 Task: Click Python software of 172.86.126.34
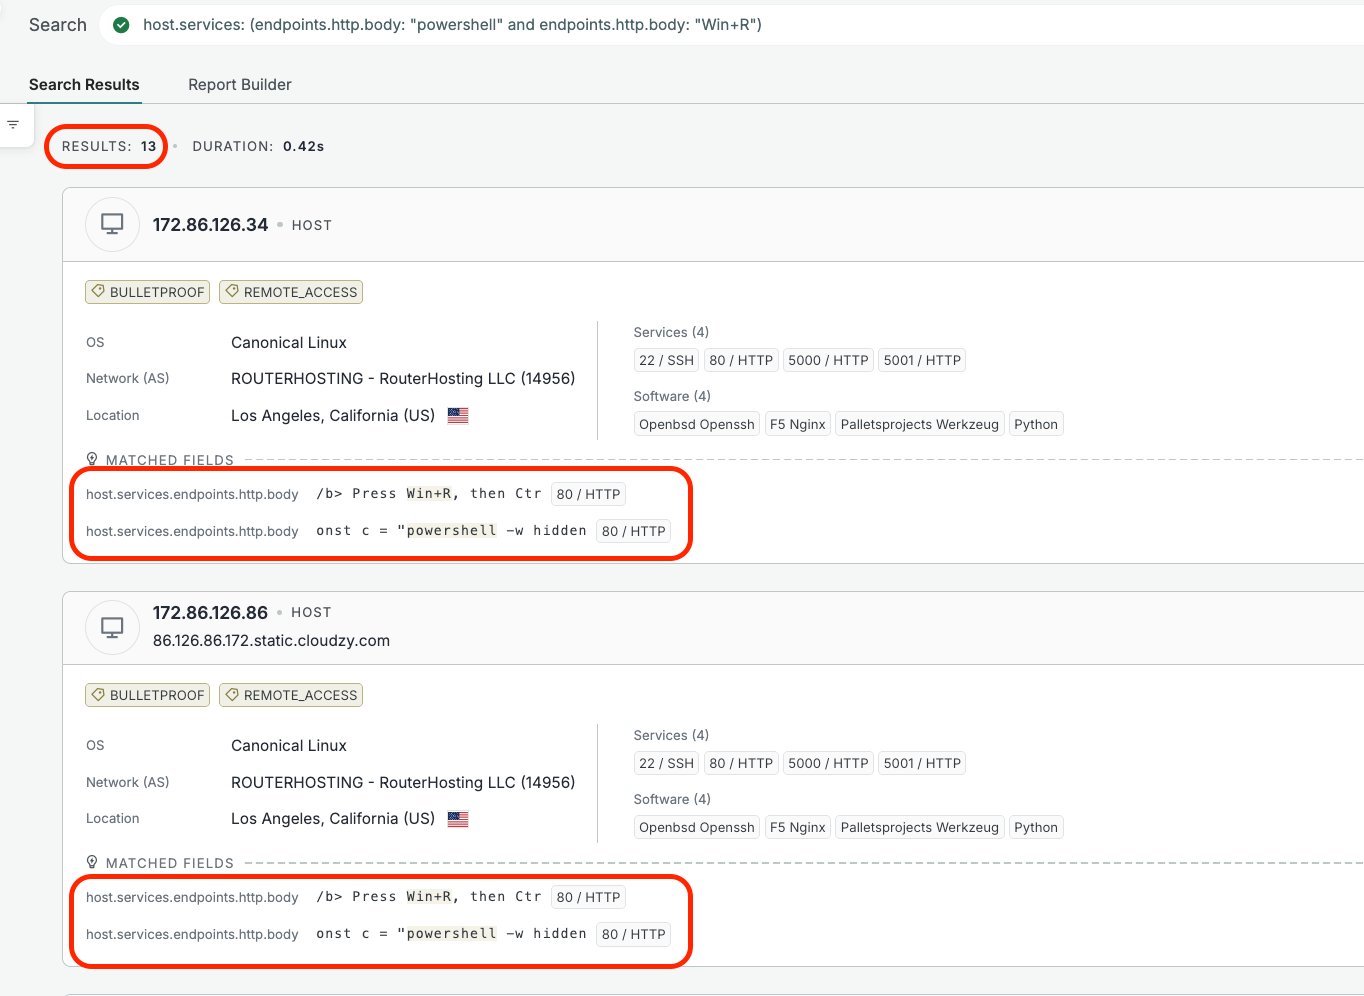click(1036, 424)
